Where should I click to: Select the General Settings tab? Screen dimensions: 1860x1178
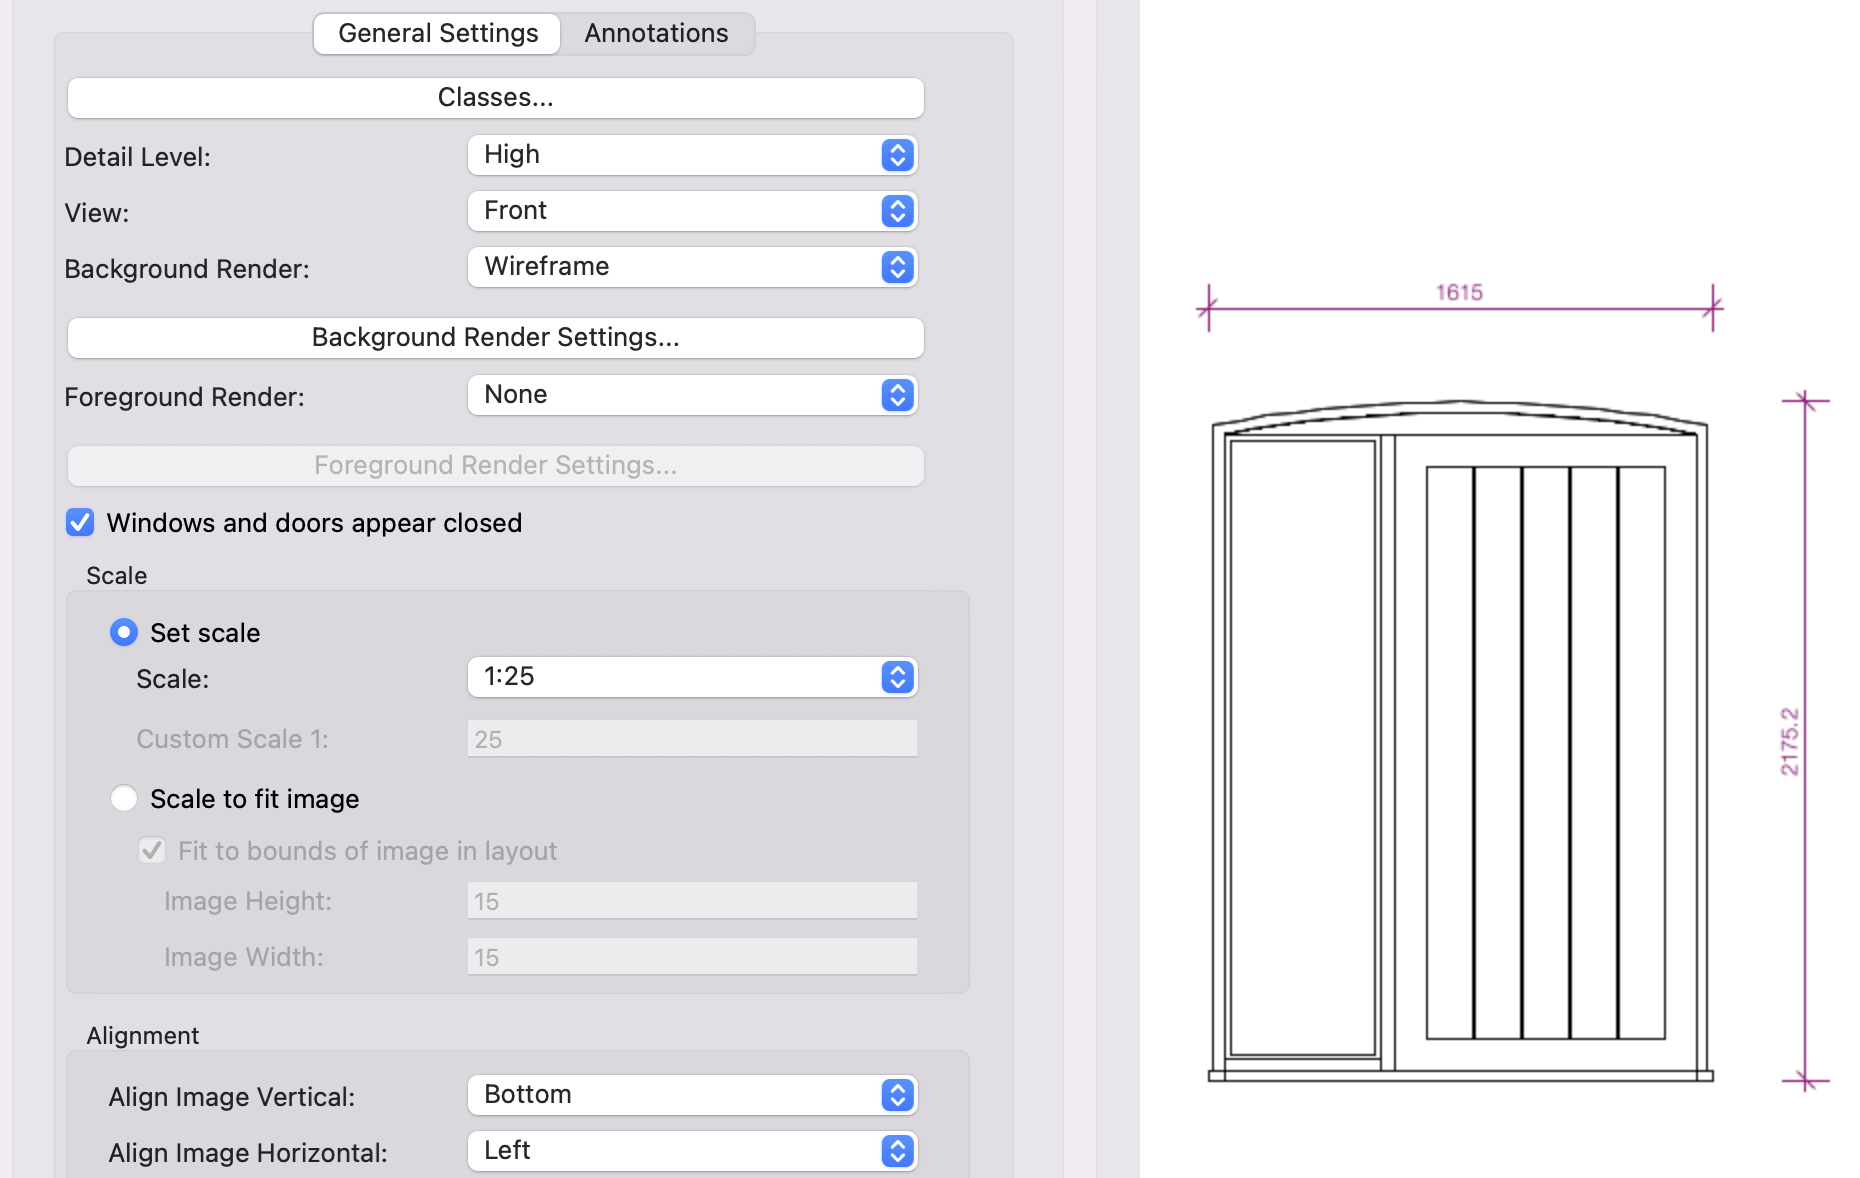[x=438, y=33]
